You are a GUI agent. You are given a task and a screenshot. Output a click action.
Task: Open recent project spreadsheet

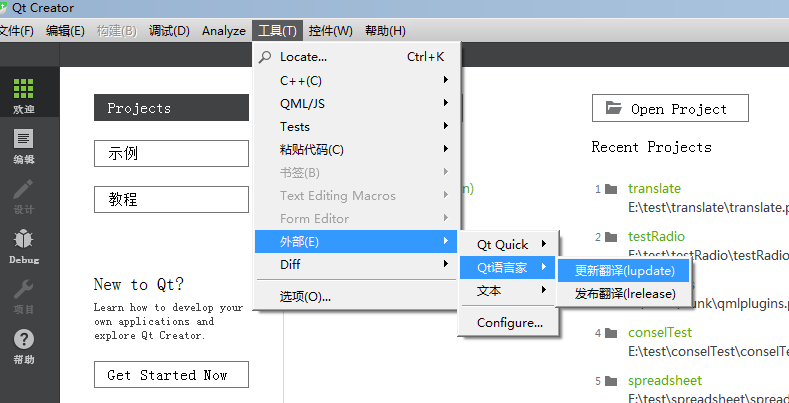pos(665,380)
